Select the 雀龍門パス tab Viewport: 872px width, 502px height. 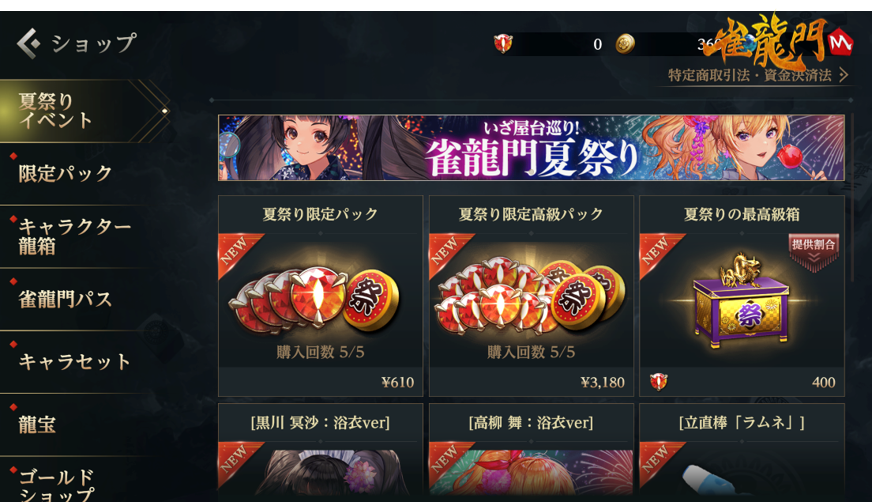click(66, 299)
